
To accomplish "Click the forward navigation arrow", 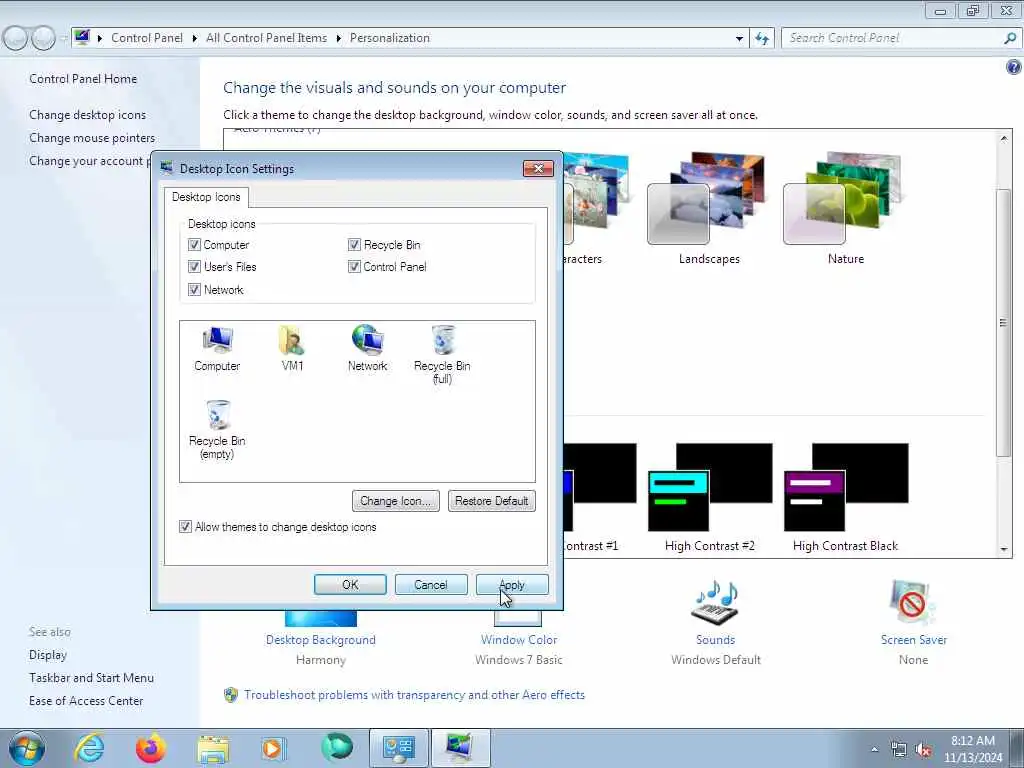I will pyautogui.click(x=43, y=39).
